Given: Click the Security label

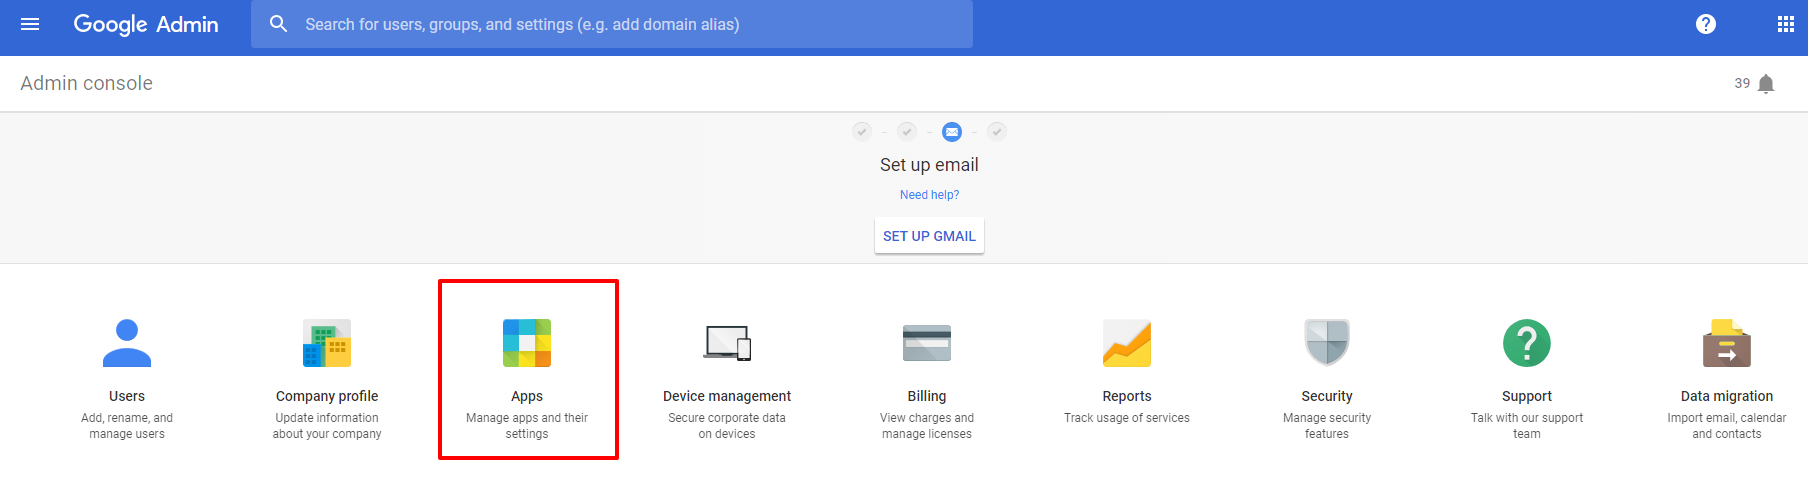Looking at the screenshot, I should click(x=1327, y=396).
